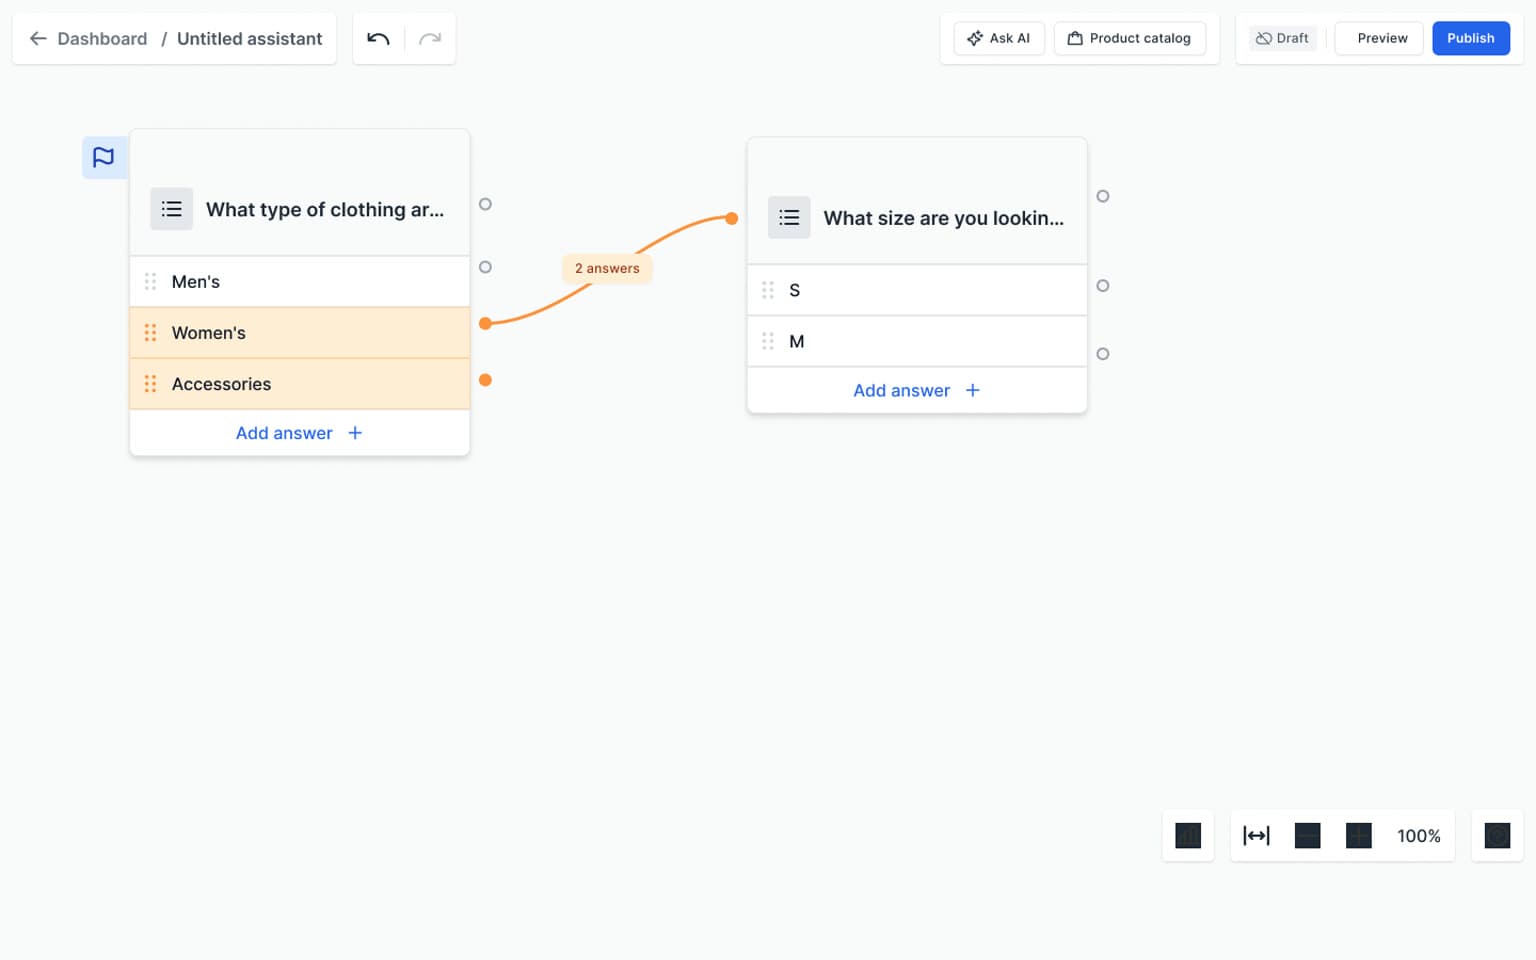
Task: Click the connector dot for answer S
Action: tap(1103, 286)
